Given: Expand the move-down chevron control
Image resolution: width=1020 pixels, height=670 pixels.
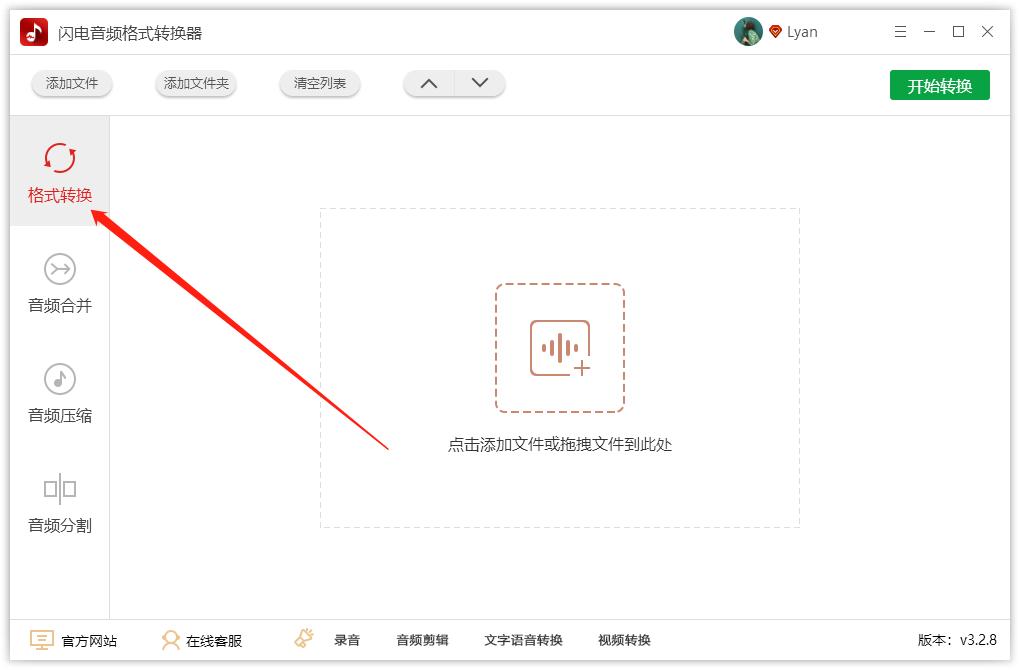Looking at the screenshot, I should [478, 84].
